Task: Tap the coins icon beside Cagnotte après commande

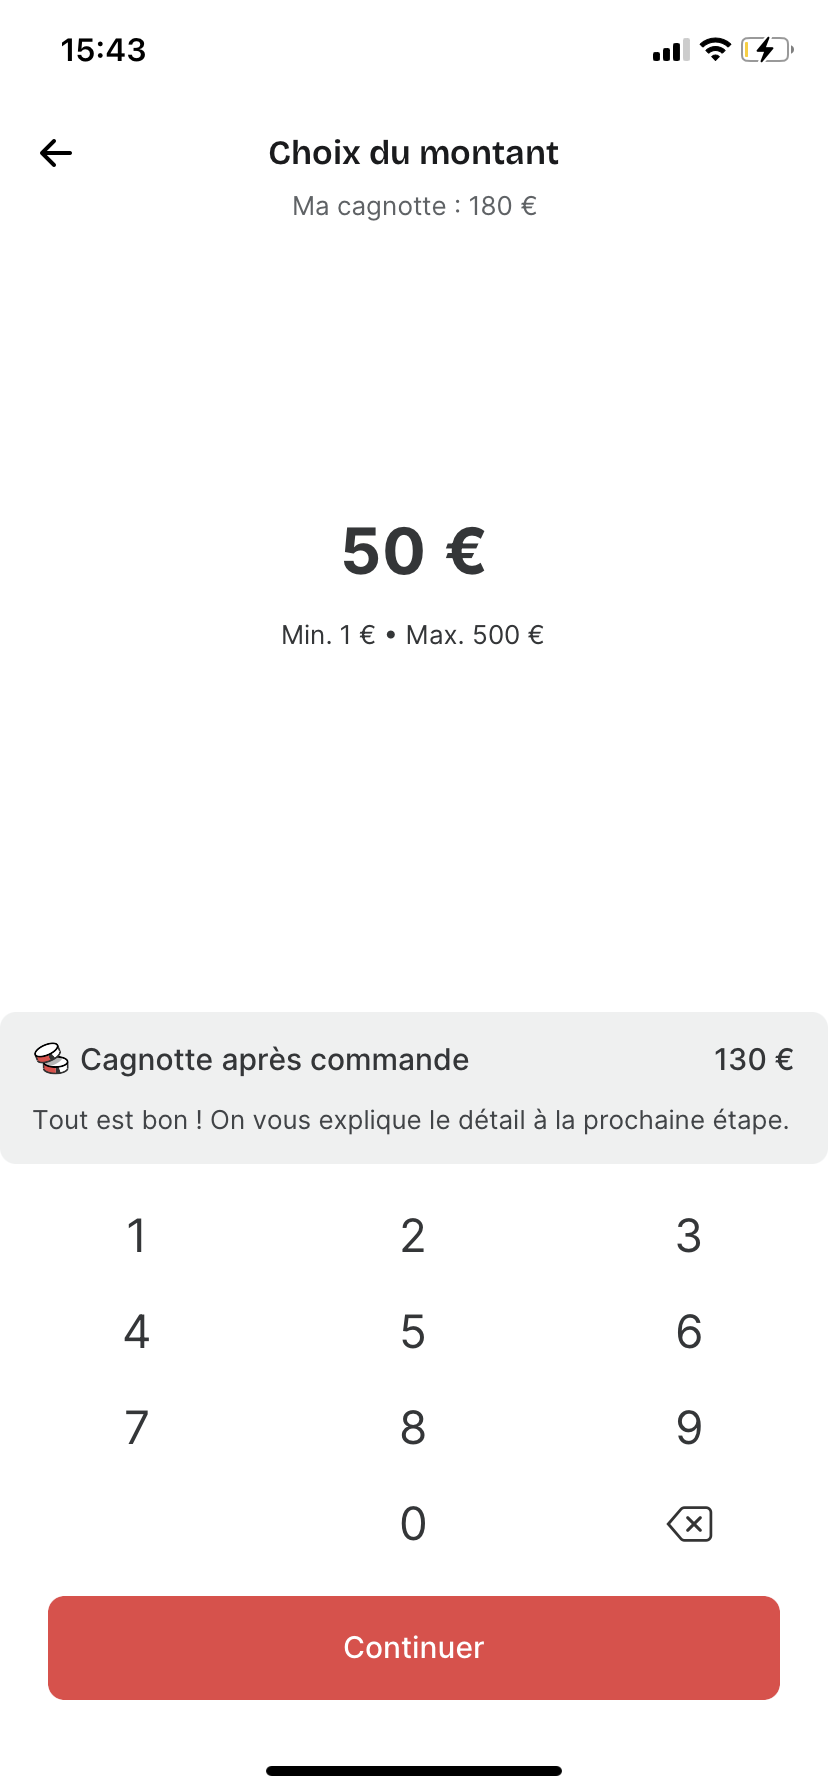Action: pos(51,1059)
